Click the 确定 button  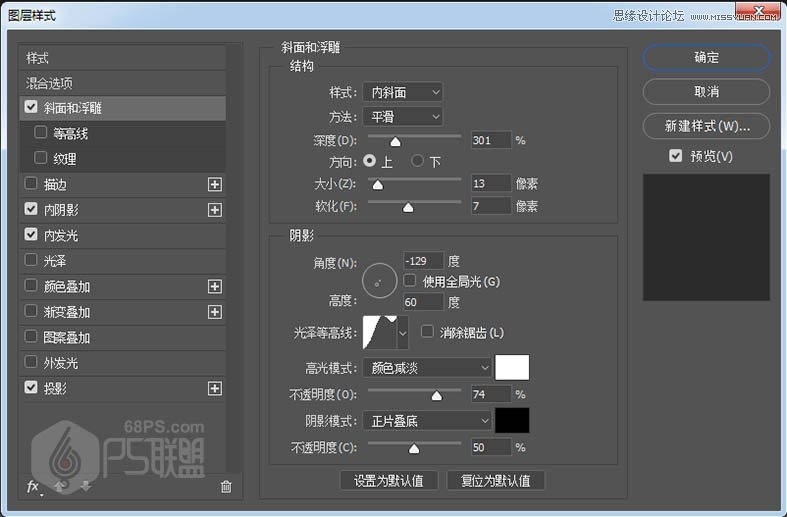pyautogui.click(x=706, y=57)
